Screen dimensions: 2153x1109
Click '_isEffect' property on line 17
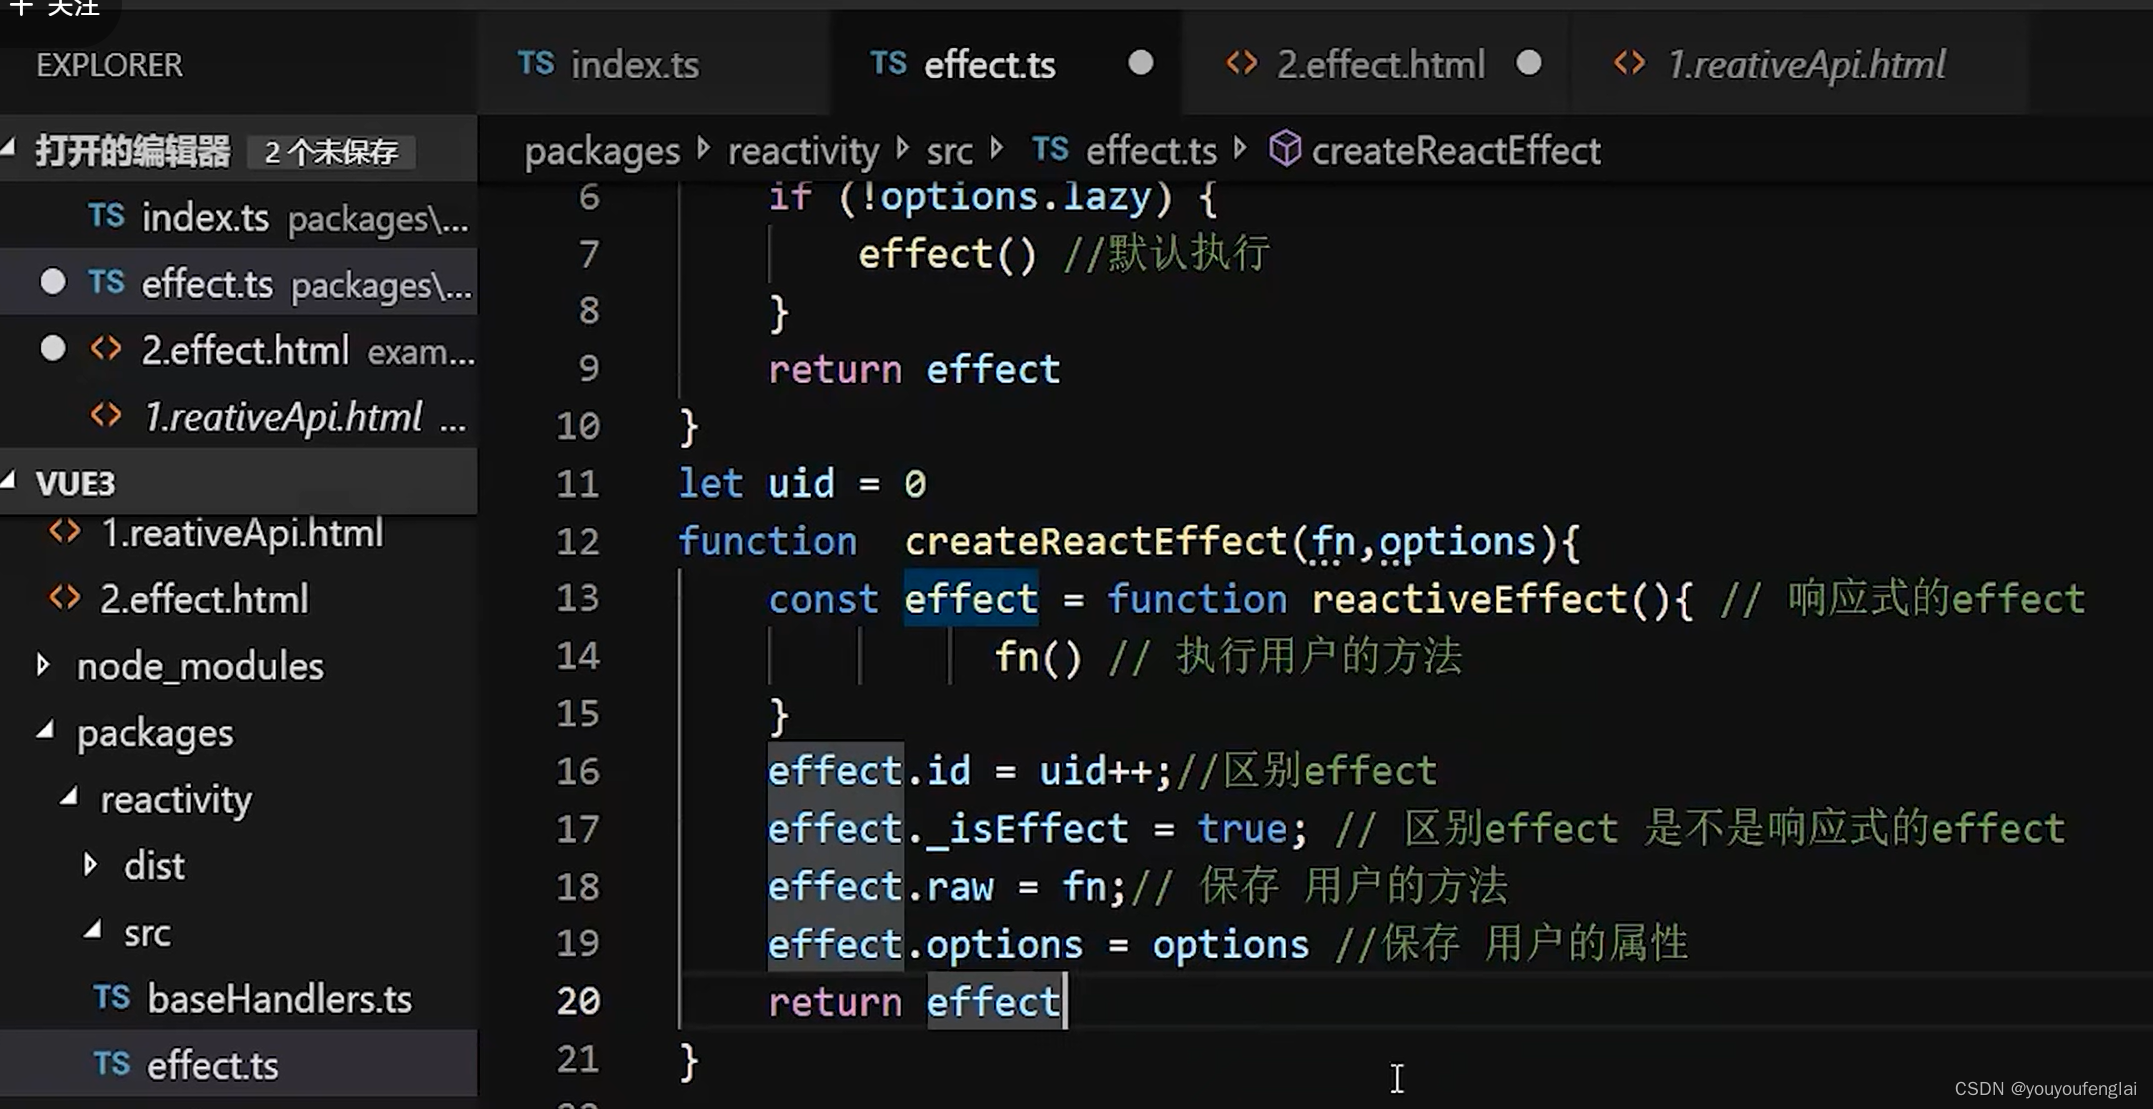1027,829
